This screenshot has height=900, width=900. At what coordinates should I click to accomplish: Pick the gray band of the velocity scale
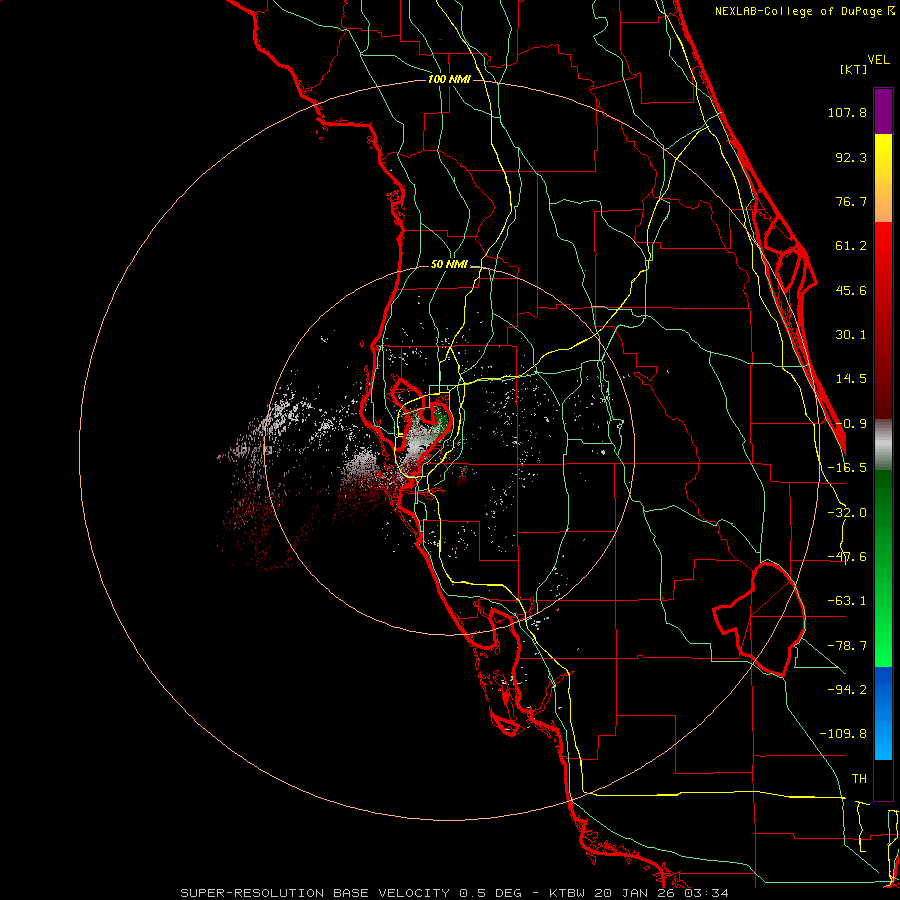(883, 445)
